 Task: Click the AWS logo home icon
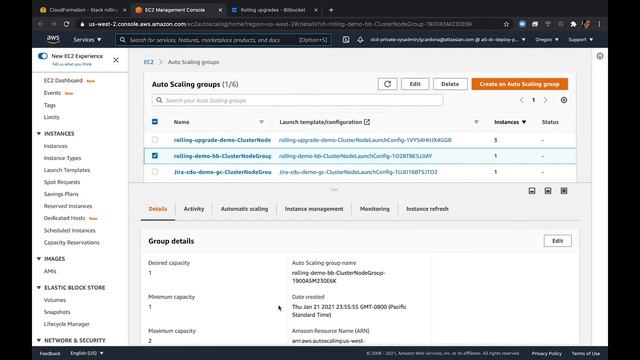click(x=53, y=39)
